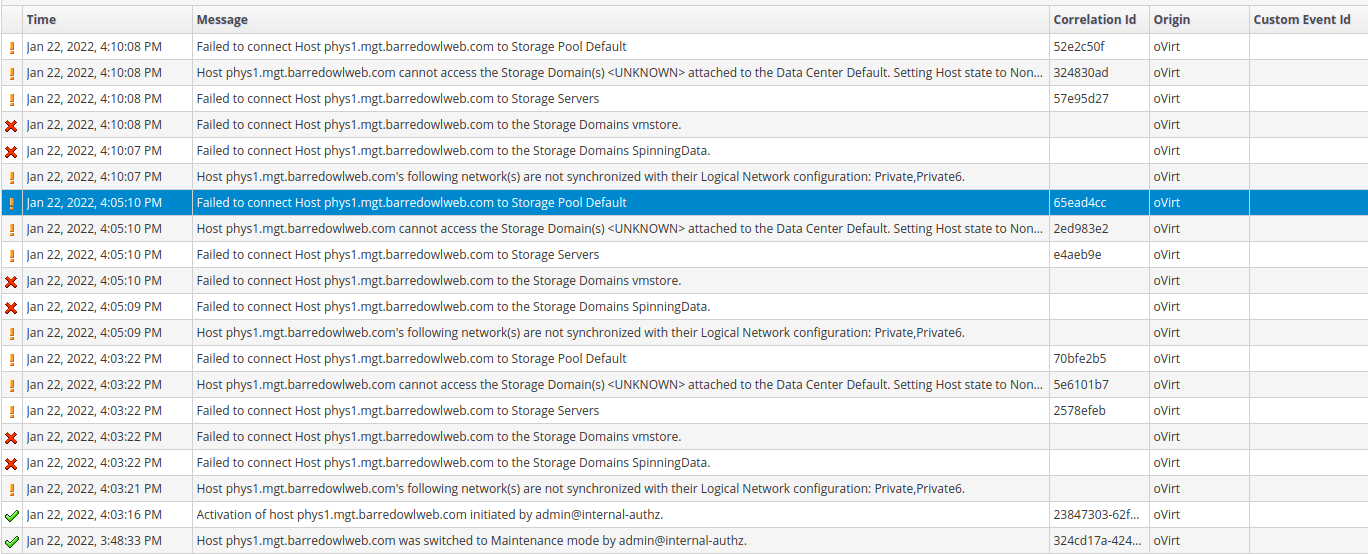This screenshot has width=1368, height=554.
Task: Click the red error icon for the 4:03:22 PM SpinningData failure
Action: click(x=11, y=463)
